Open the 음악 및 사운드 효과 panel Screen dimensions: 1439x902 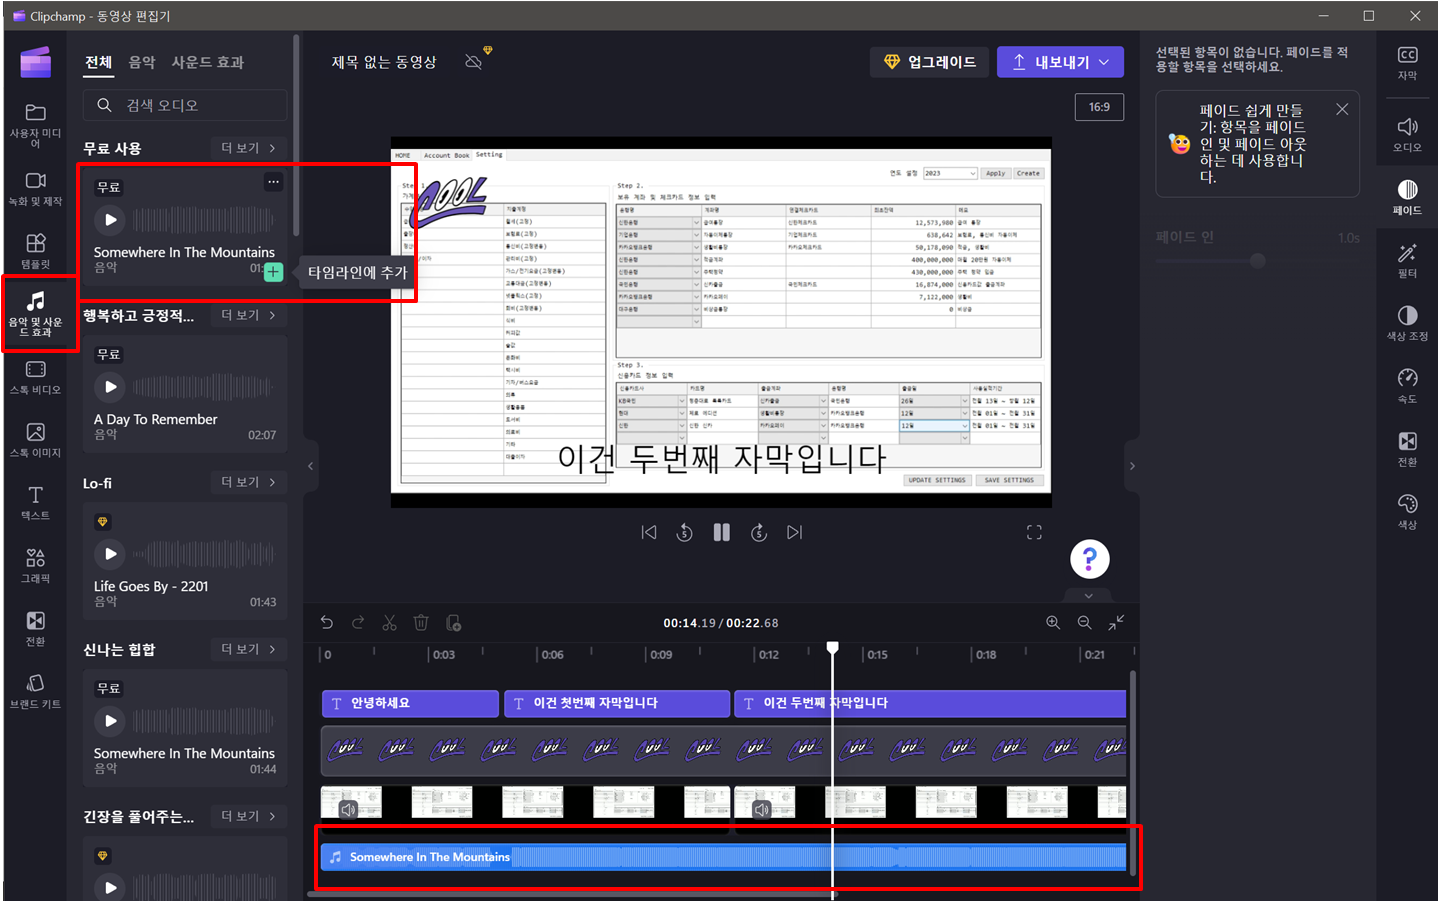(35, 313)
